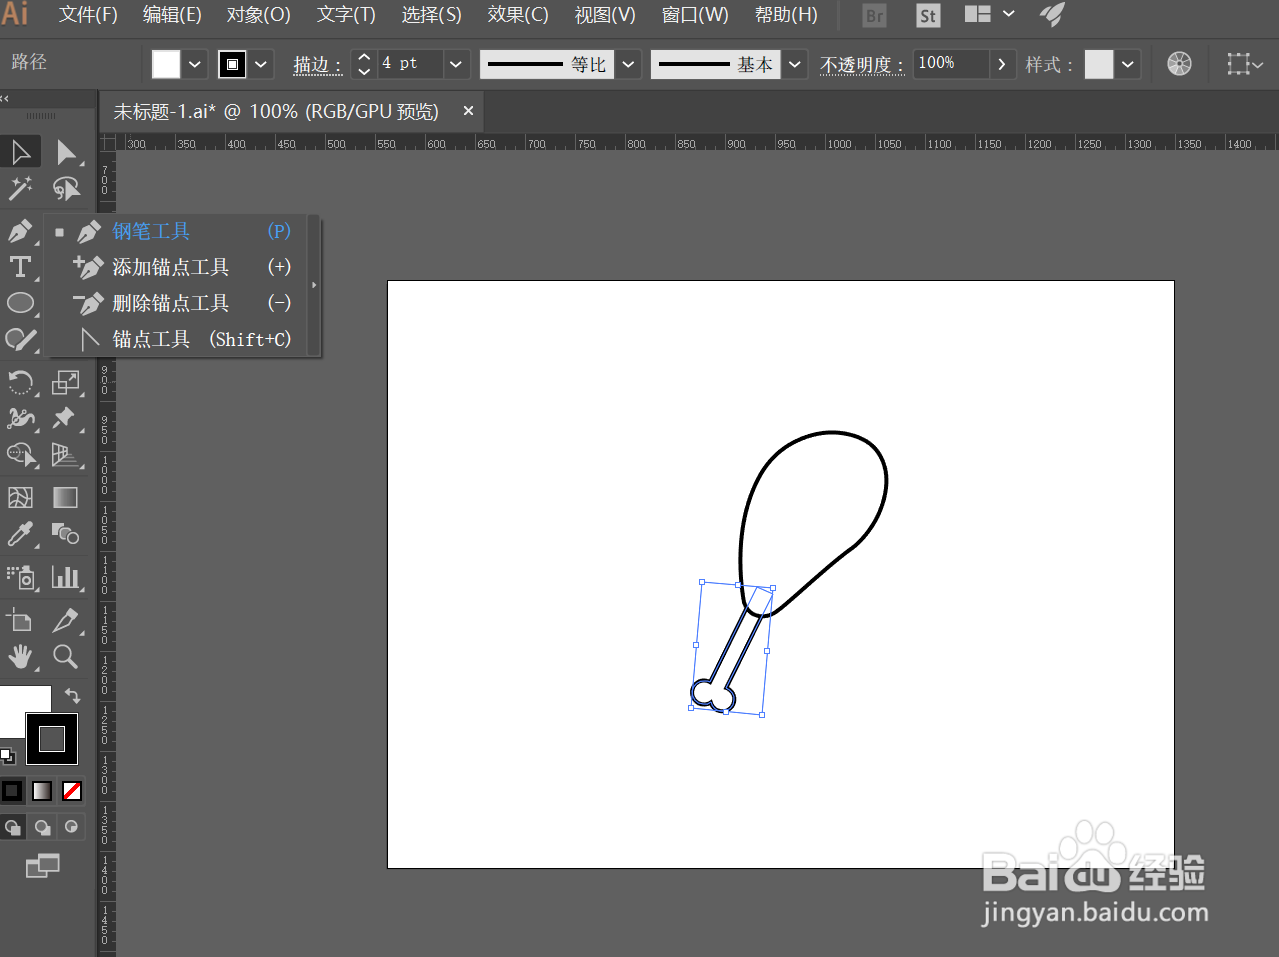Choose the Perspective Grid tool
Viewport: 1279px width, 957px height.
coord(66,455)
